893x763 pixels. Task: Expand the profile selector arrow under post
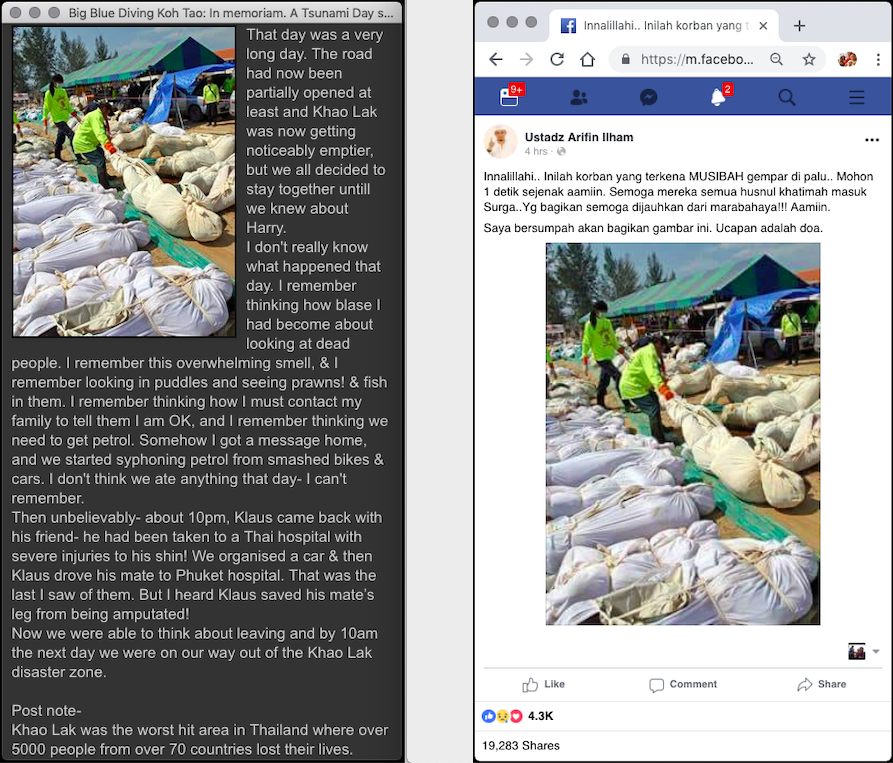876,651
